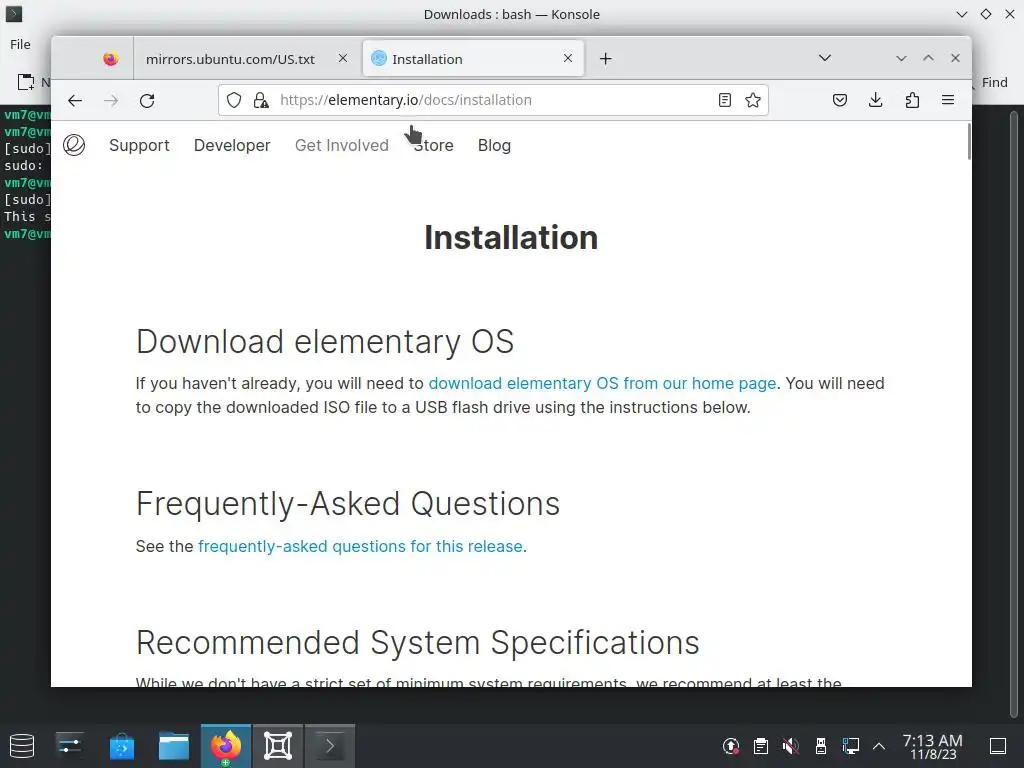Click the Konsole window title bar icon
This screenshot has height=768, width=1024.
14,14
